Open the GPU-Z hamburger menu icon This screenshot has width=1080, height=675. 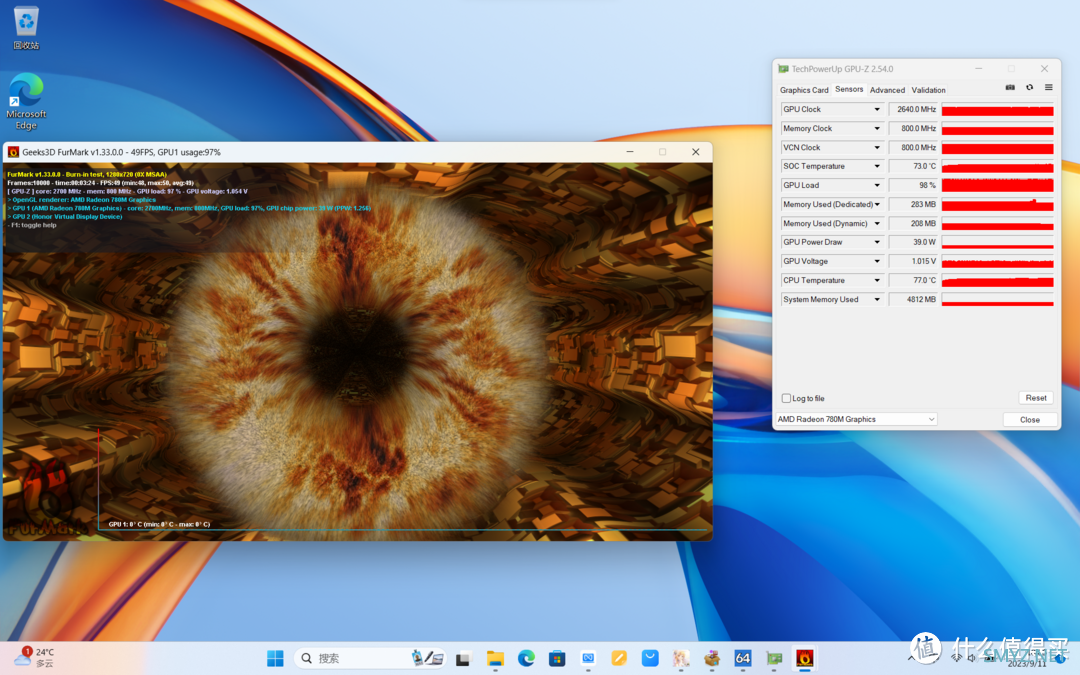tap(1048, 87)
